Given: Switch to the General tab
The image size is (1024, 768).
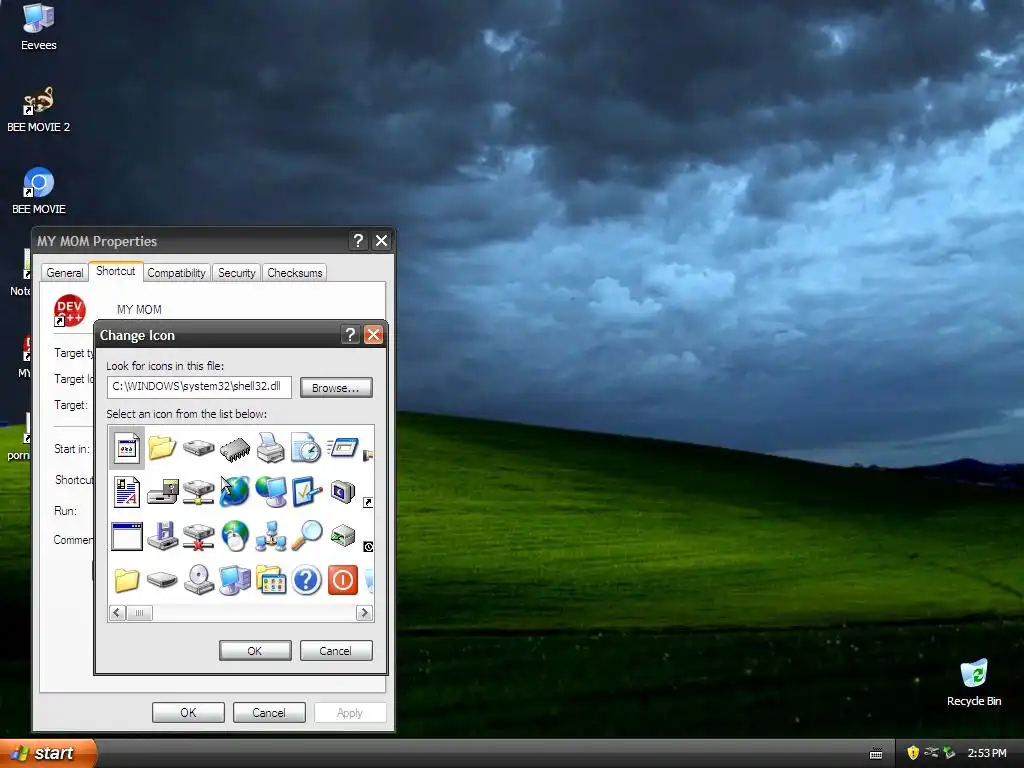Looking at the screenshot, I should (x=65, y=273).
